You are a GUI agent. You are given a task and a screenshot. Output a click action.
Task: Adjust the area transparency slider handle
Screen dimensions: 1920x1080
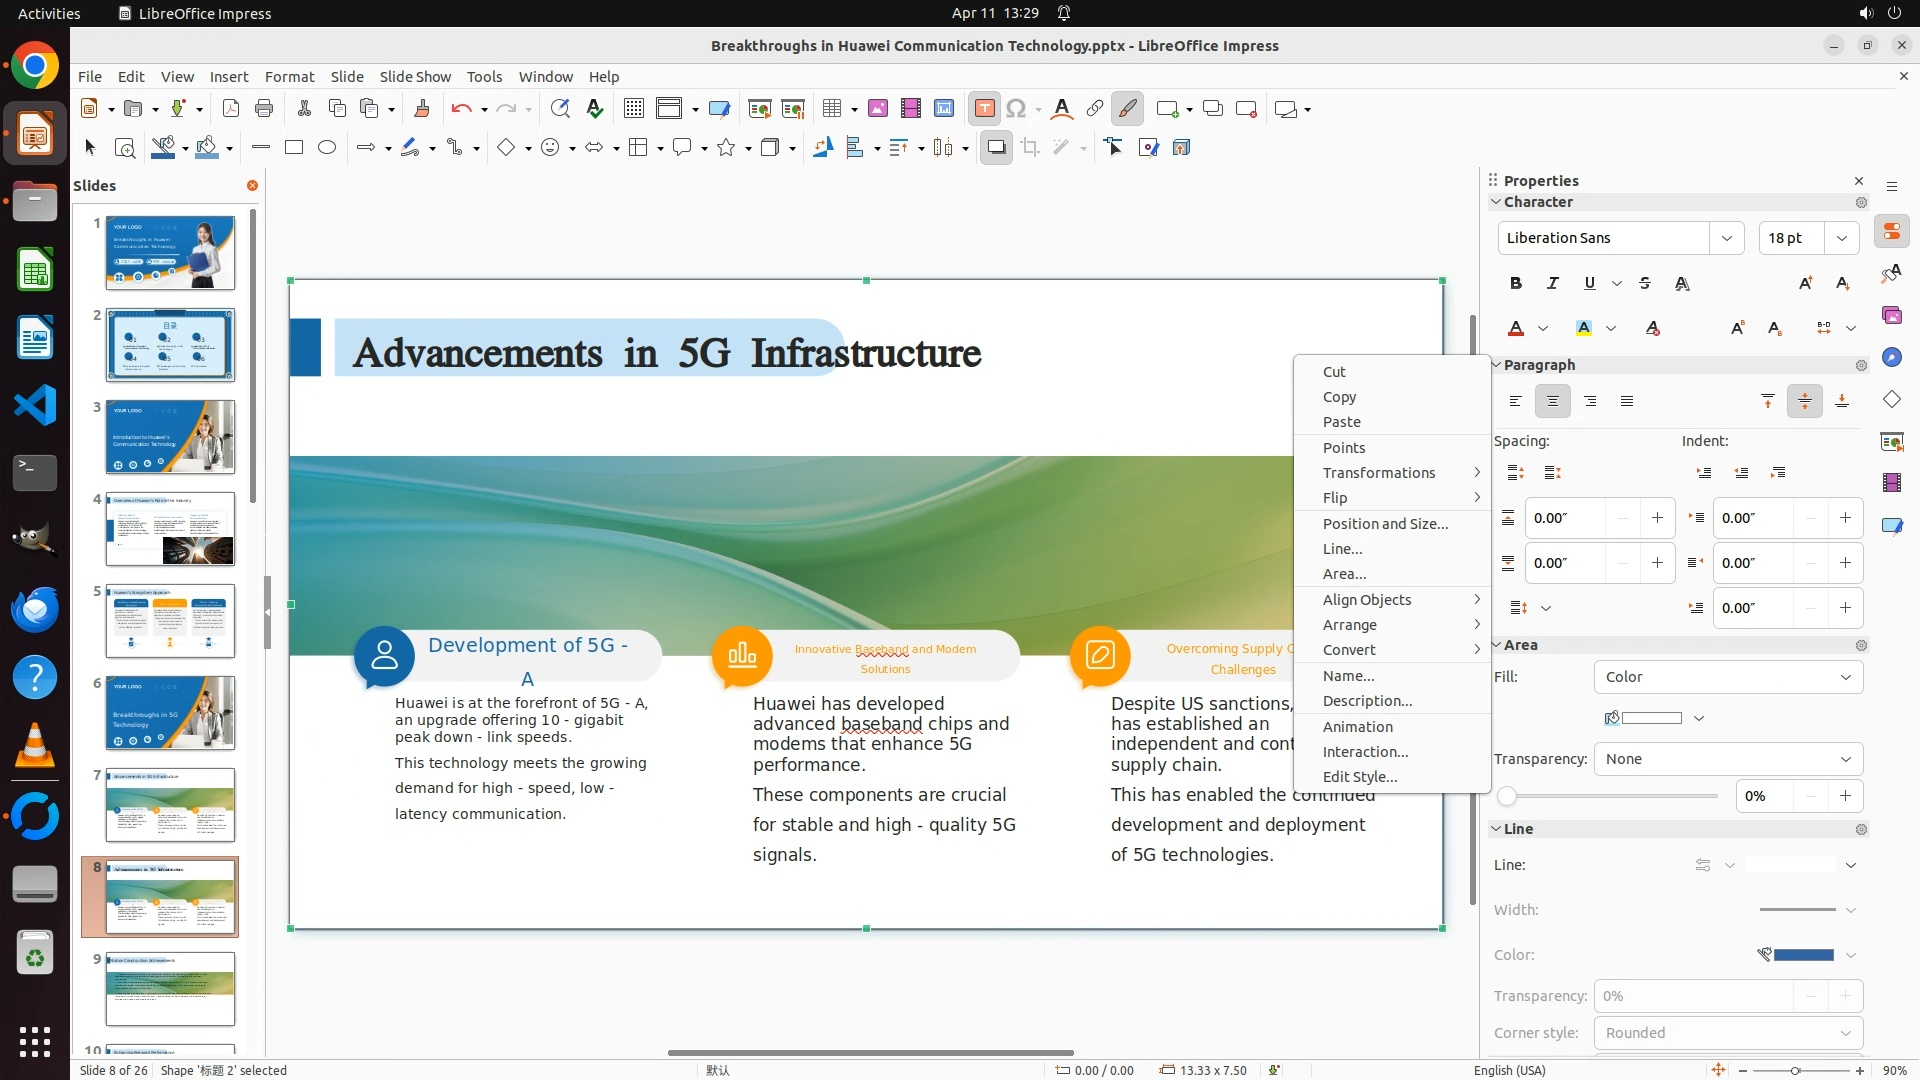tap(1507, 796)
